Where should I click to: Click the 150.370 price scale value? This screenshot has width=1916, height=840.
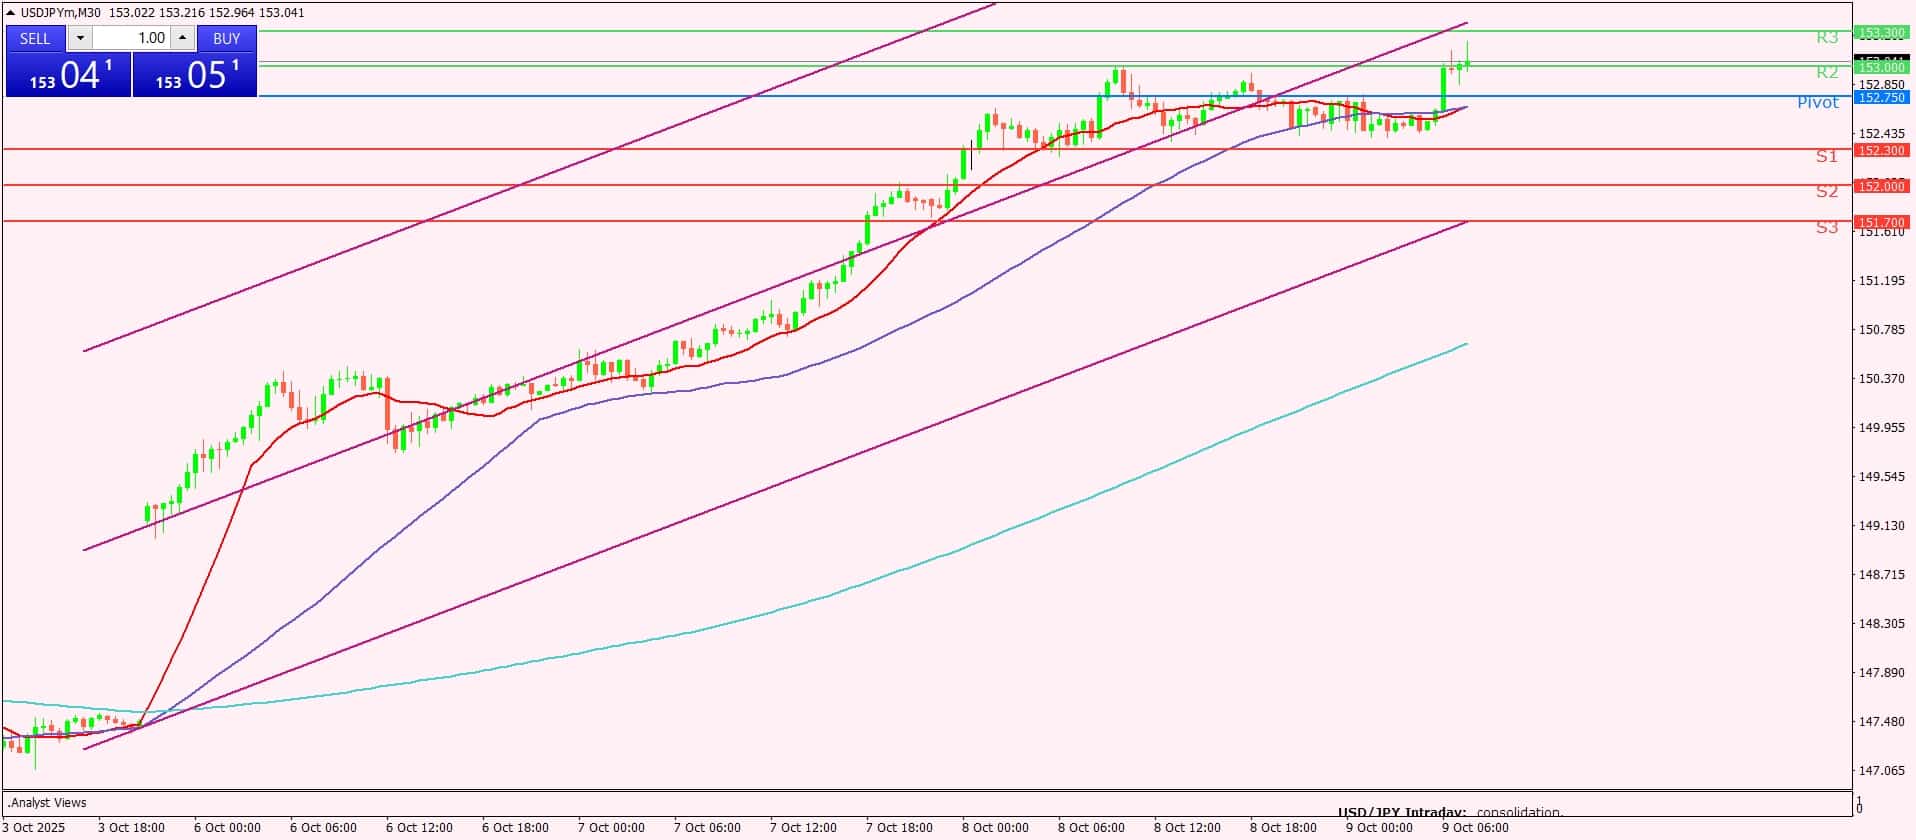coord(1881,379)
